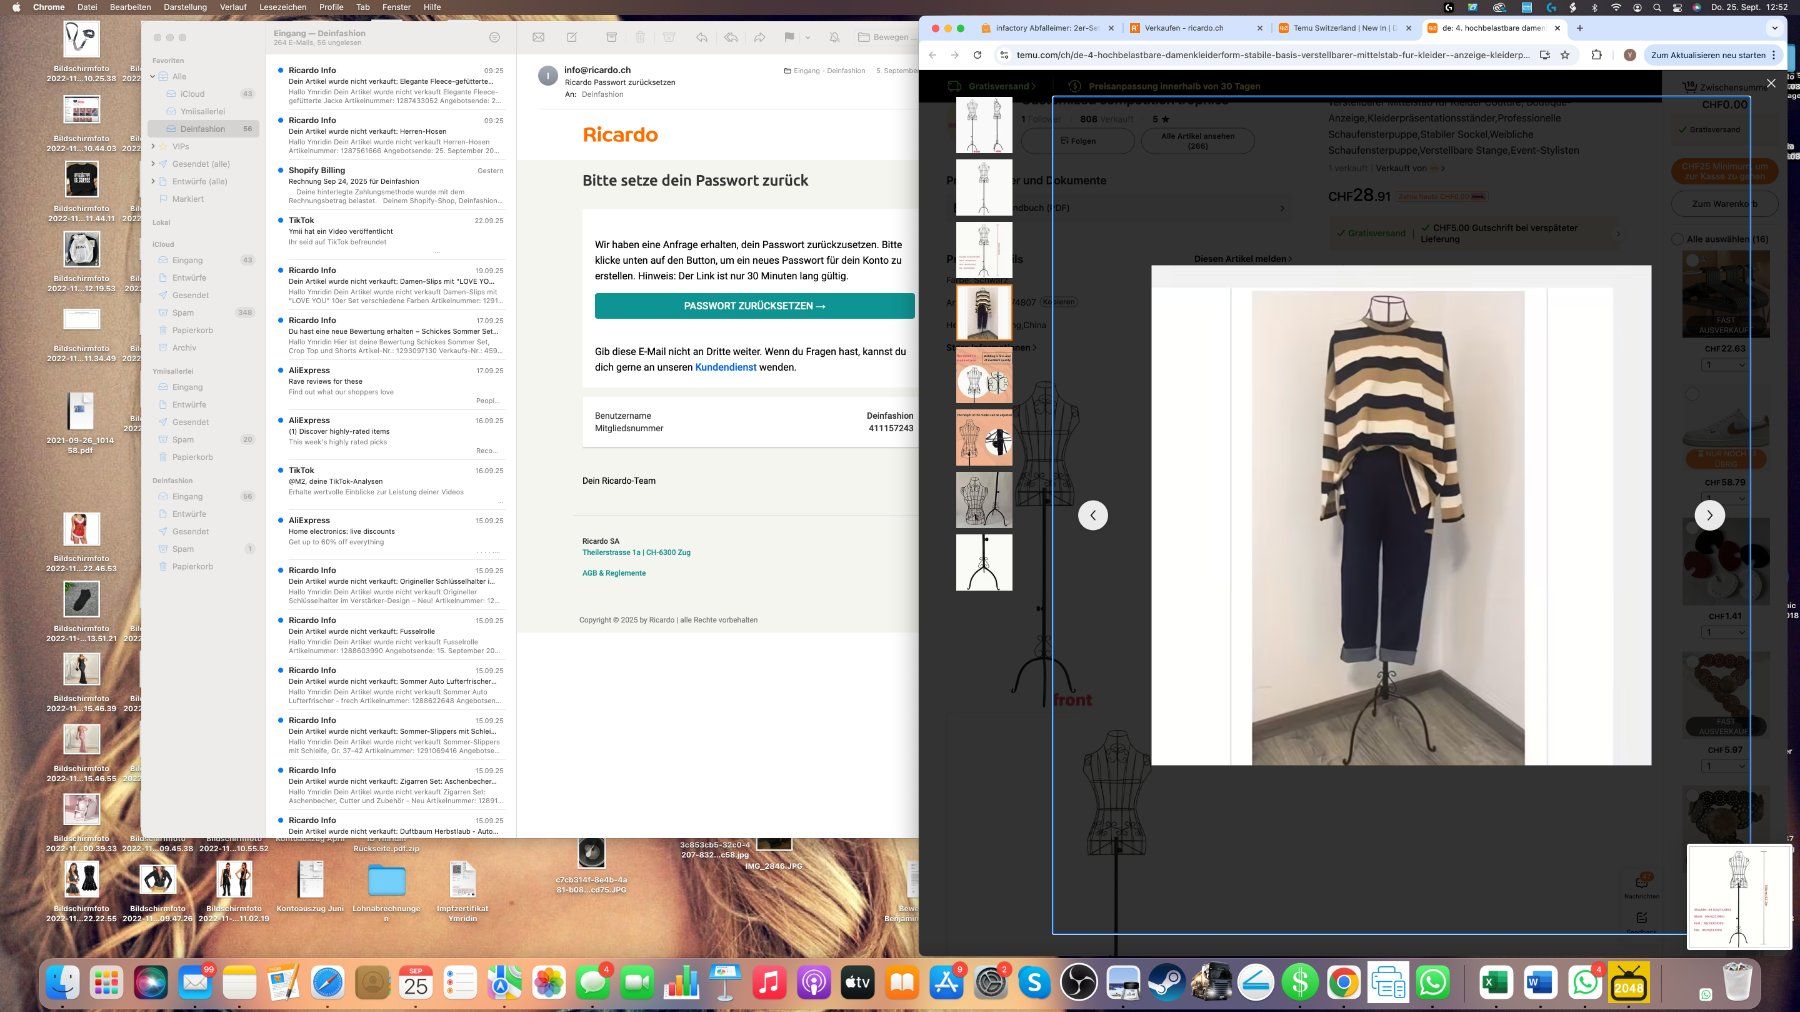The image size is (1800, 1012).
Task: Open the TikTok email dated 22.09.25
Action: [x=391, y=235]
